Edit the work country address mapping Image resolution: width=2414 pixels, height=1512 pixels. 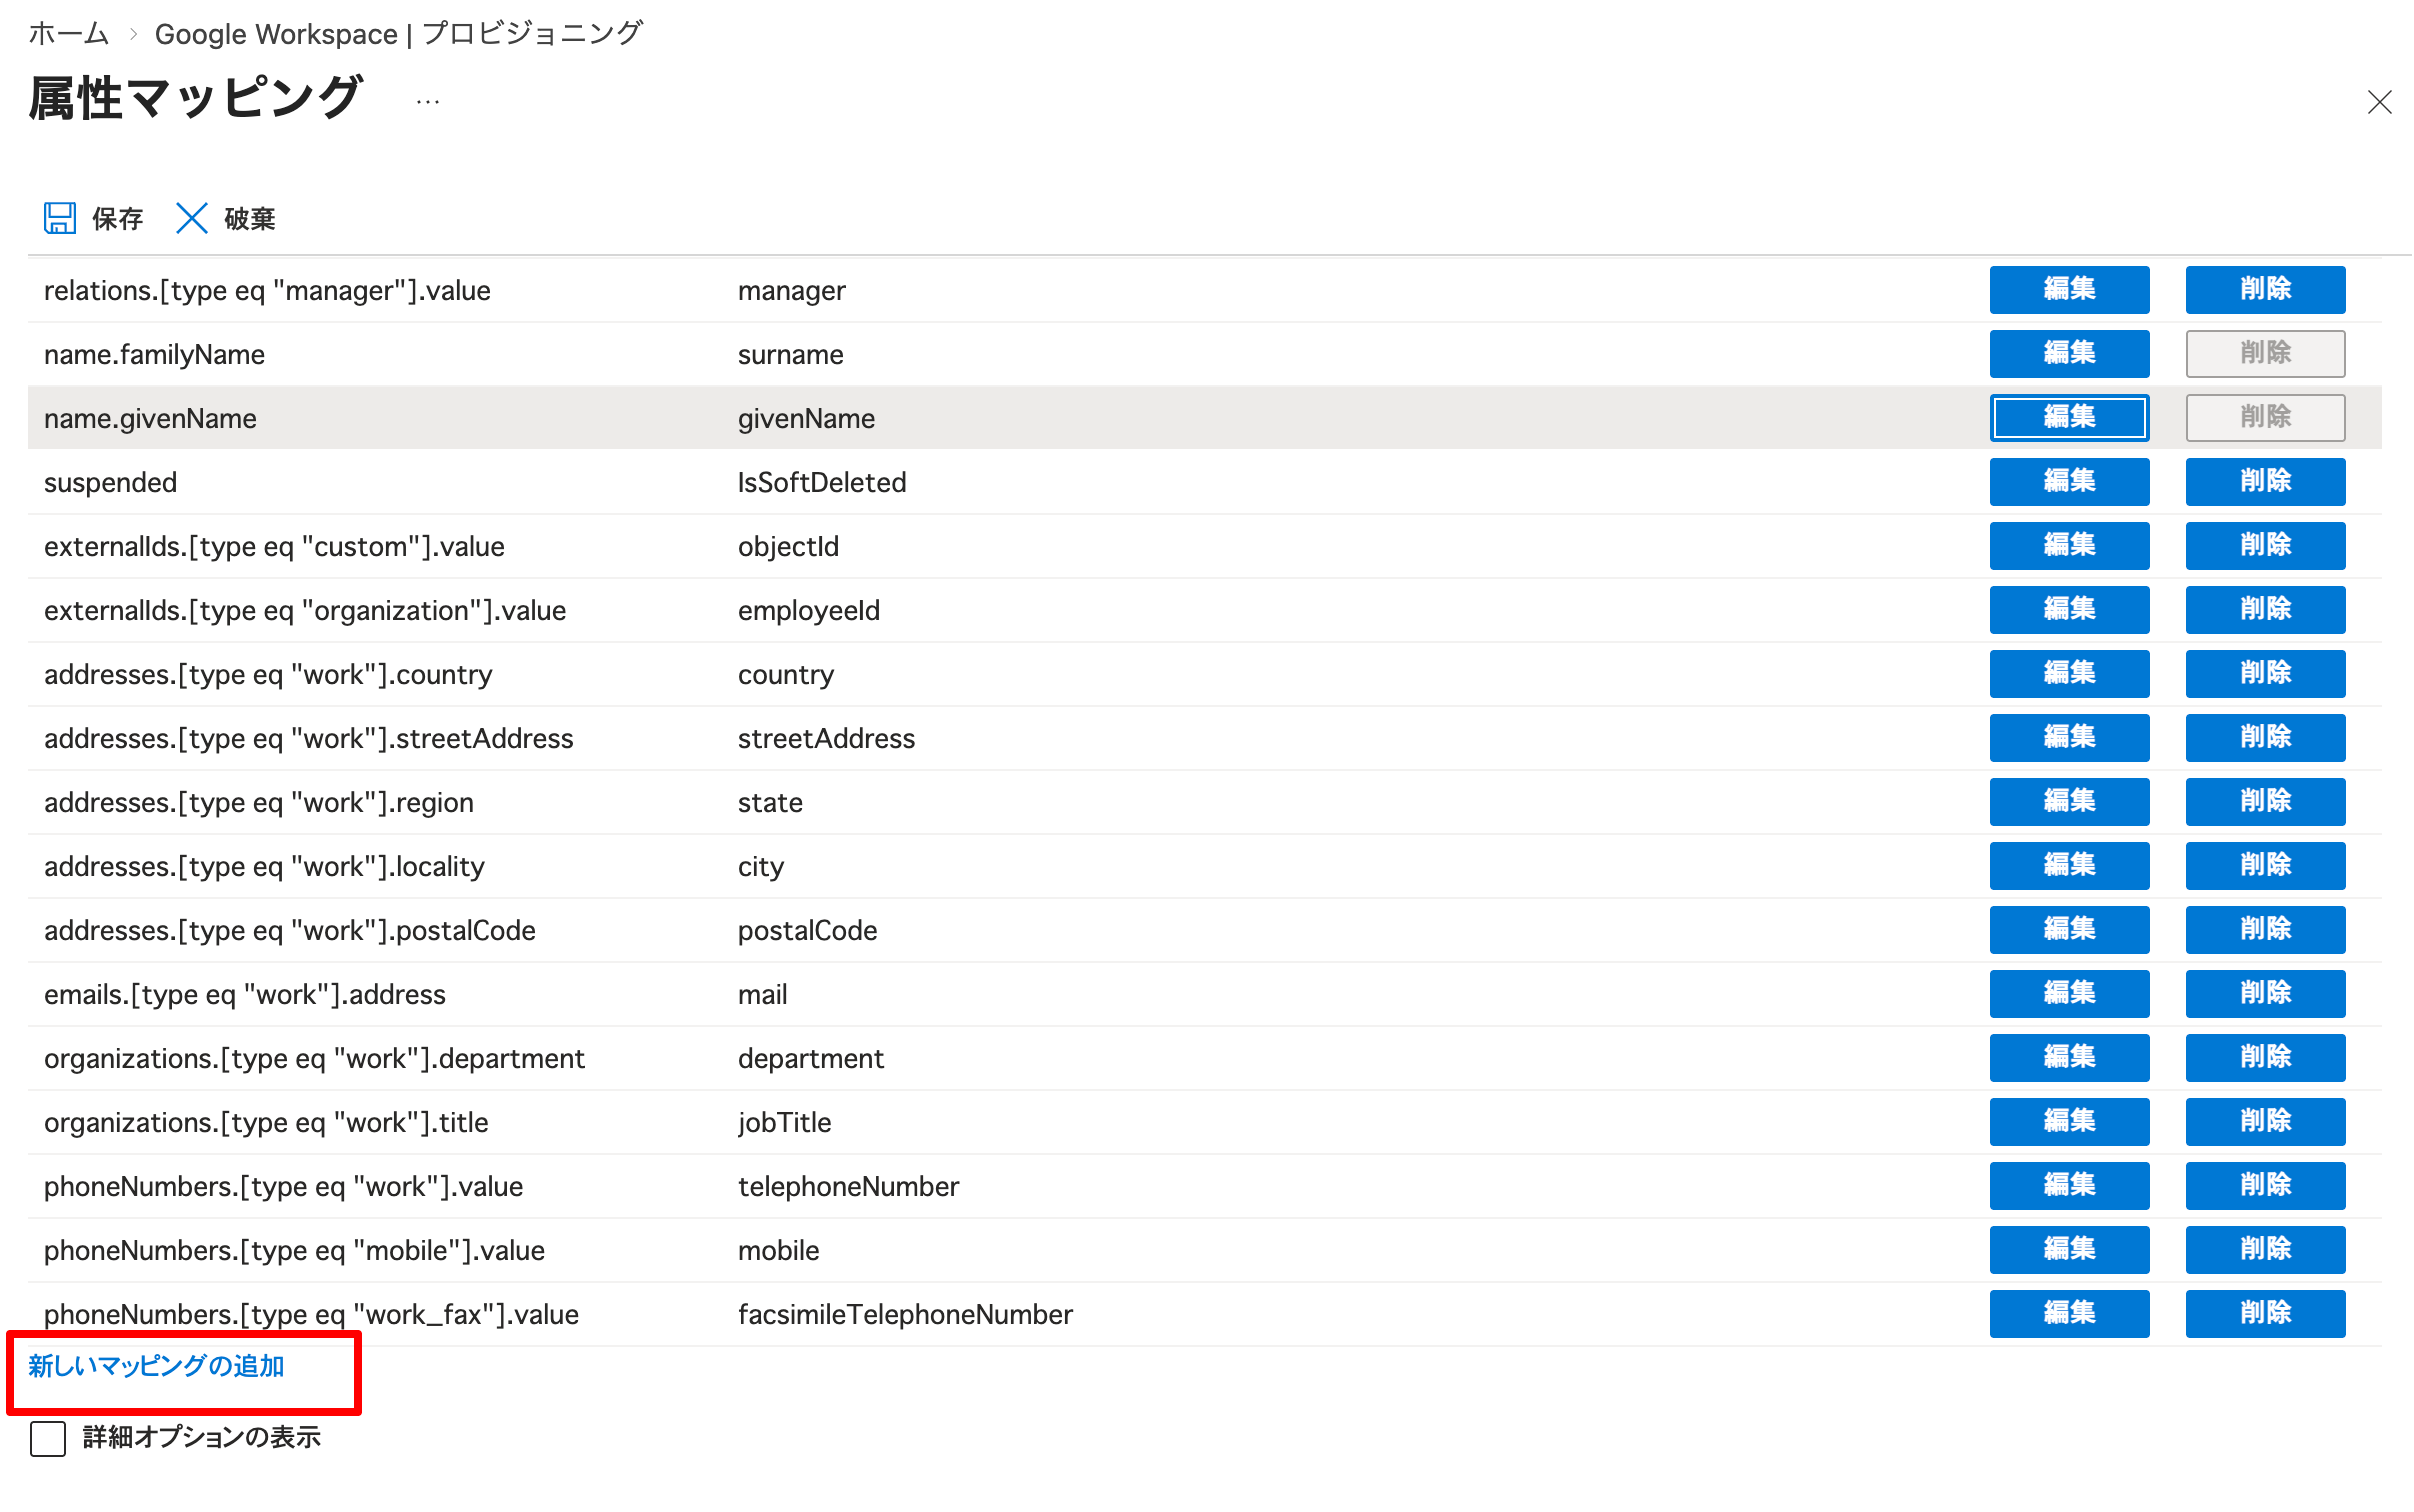pyautogui.click(x=2069, y=673)
